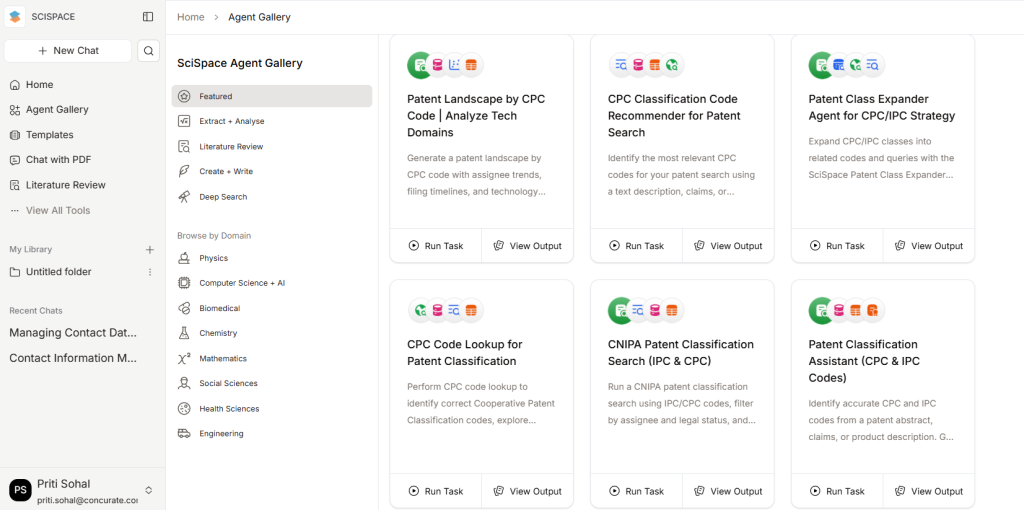The image size is (1024, 510).
Task: View Output for Patent Classification Assistant
Action: click(929, 492)
